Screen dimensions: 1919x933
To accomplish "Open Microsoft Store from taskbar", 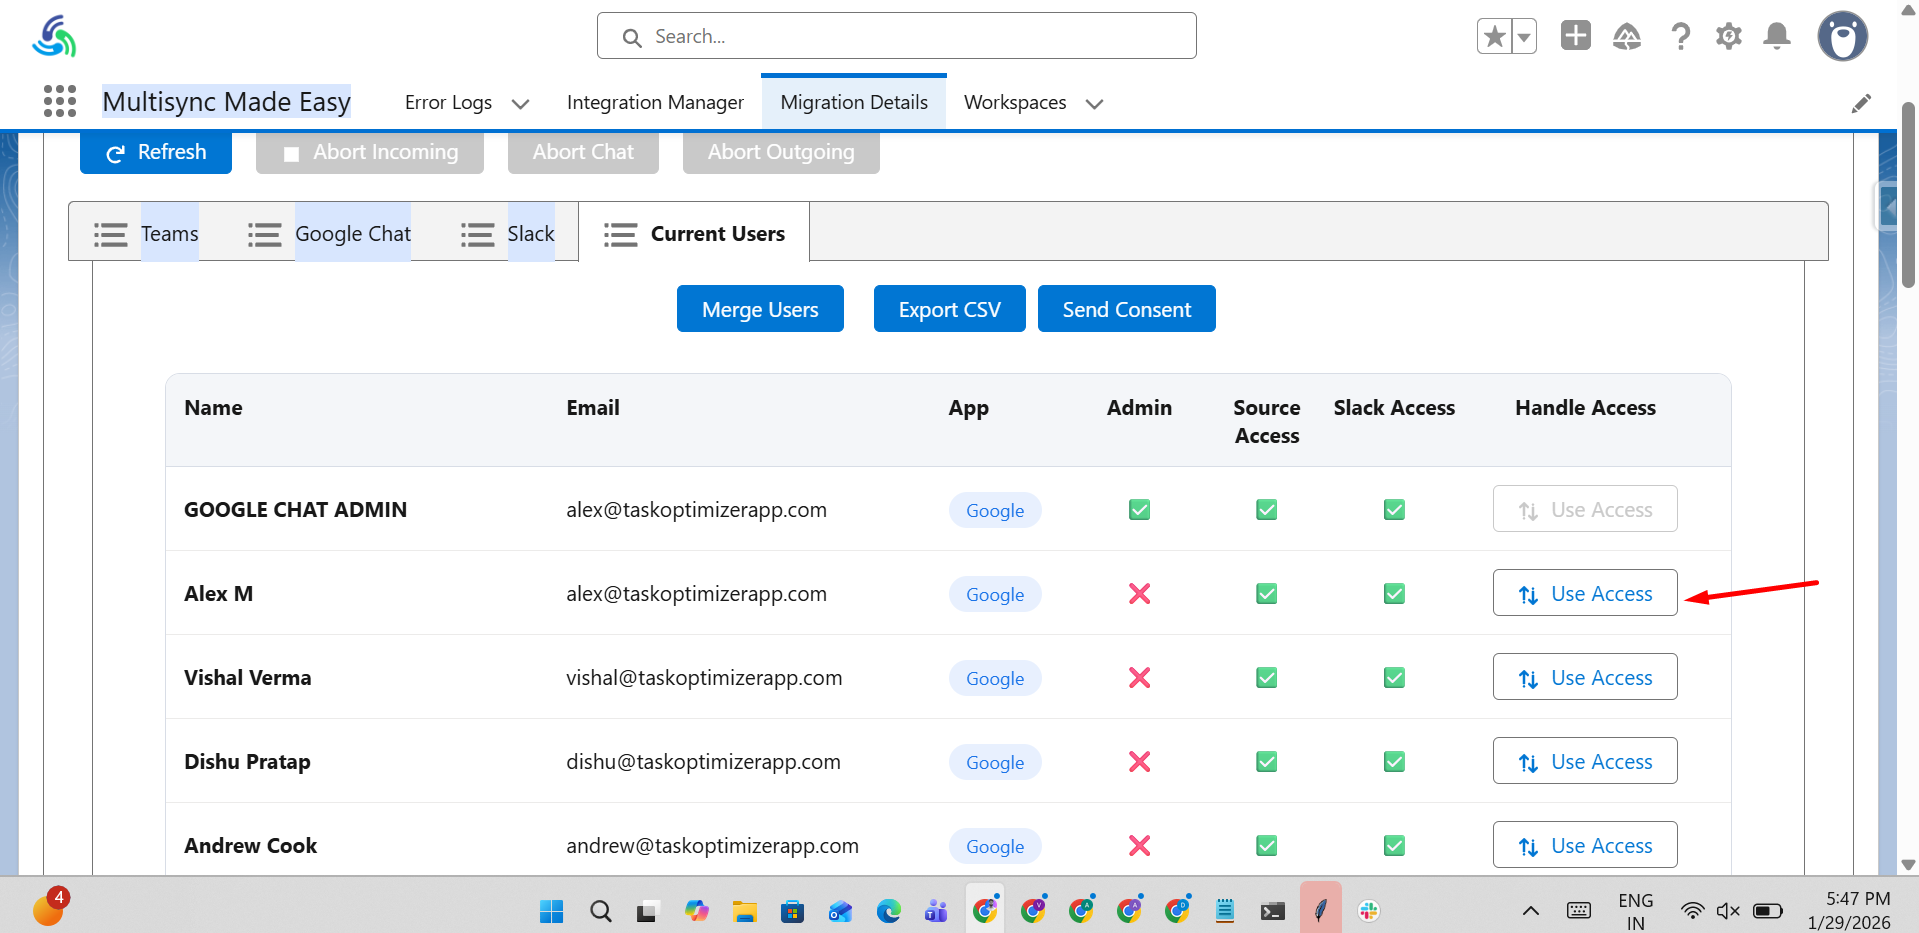I will tap(792, 911).
